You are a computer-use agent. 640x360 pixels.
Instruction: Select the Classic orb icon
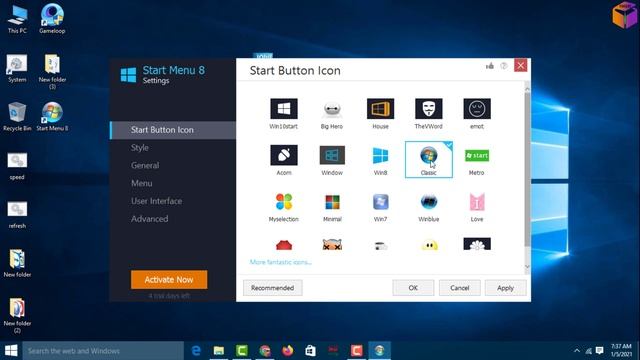pos(429,160)
